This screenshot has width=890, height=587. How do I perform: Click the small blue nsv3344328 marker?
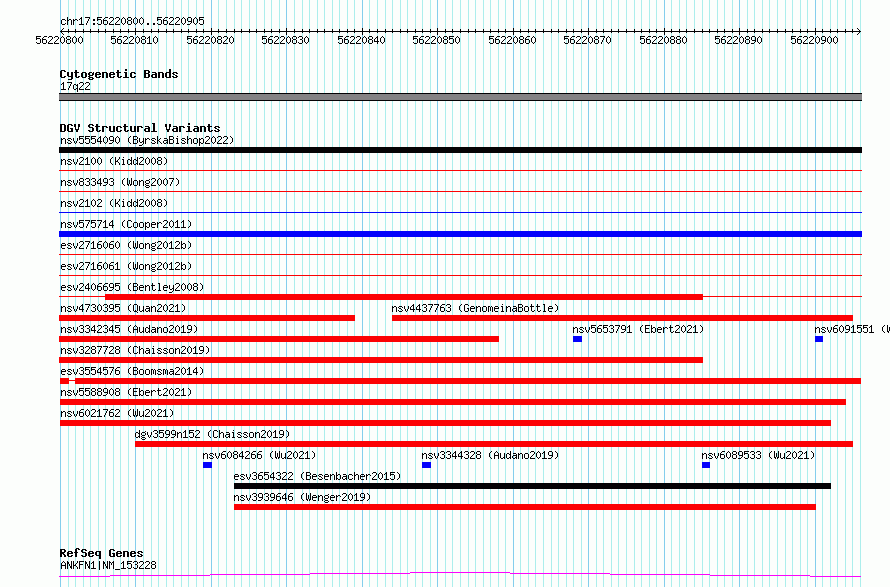(x=426, y=465)
